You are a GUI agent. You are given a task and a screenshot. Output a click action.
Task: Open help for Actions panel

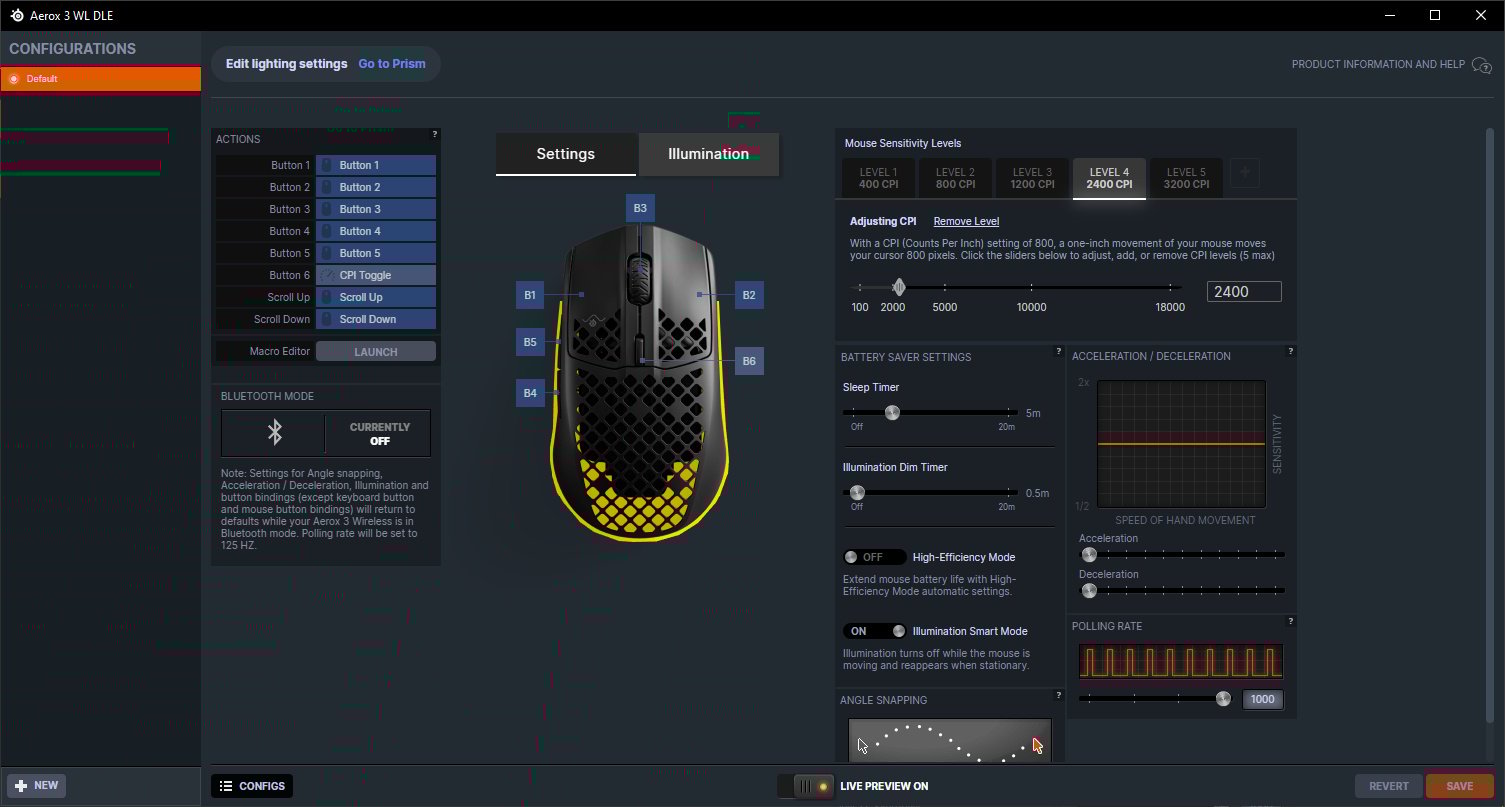[x=434, y=134]
